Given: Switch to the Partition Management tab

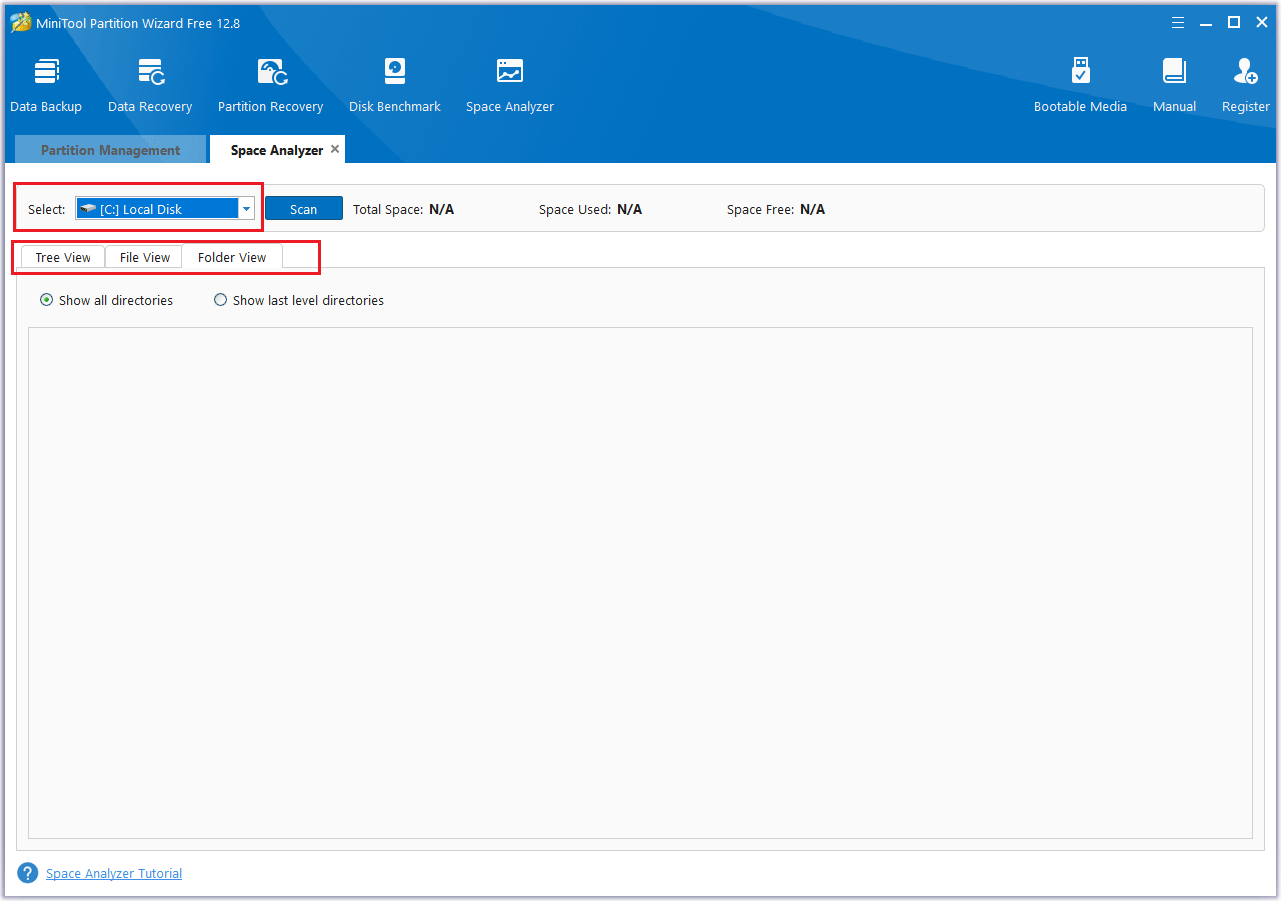Looking at the screenshot, I should click(110, 150).
